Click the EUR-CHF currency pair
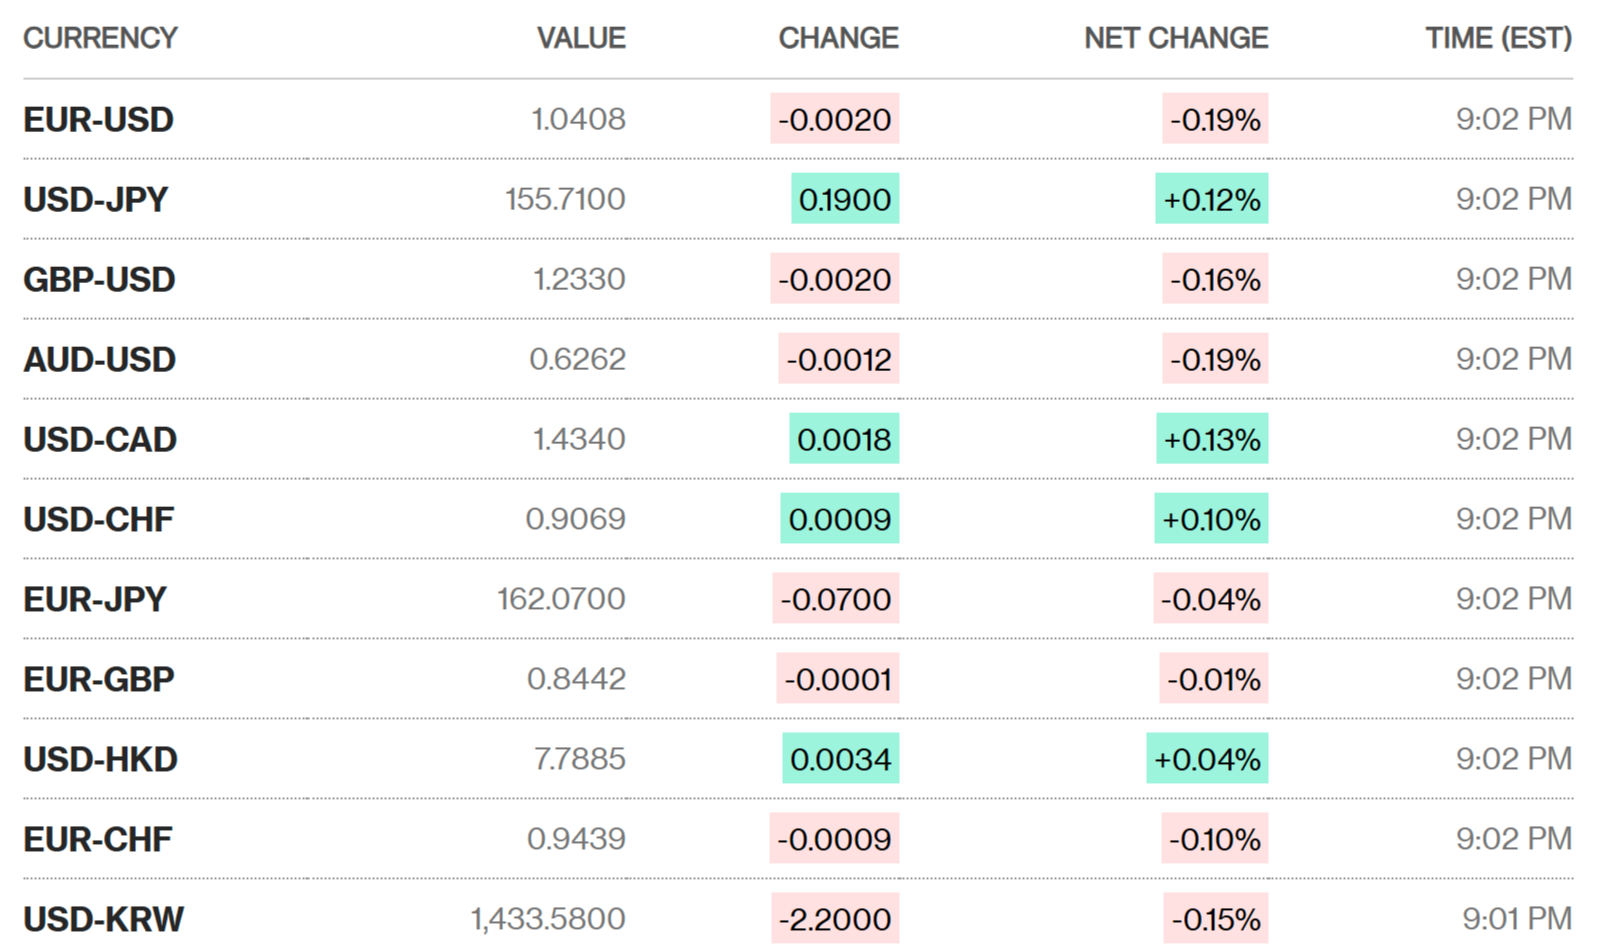The image size is (1597, 952). pyautogui.click(x=97, y=840)
